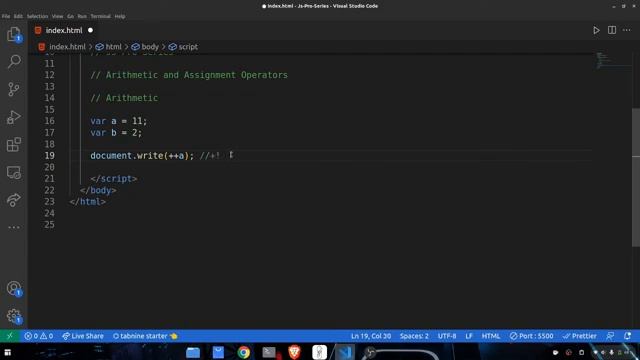Screen dimensions: 640x360
Task: Open the desktop start menu icon
Action: 7,352
